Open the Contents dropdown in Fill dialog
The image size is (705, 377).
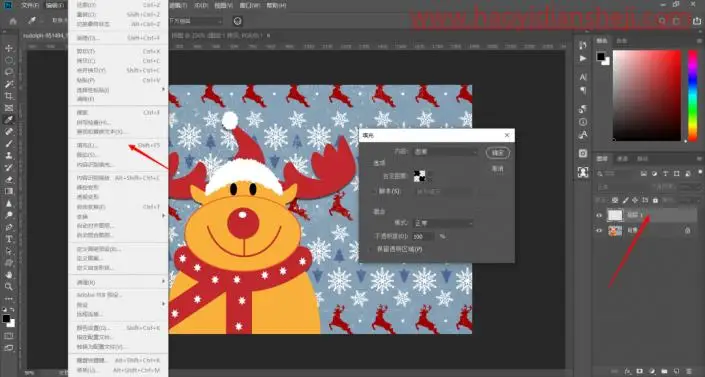coord(445,152)
